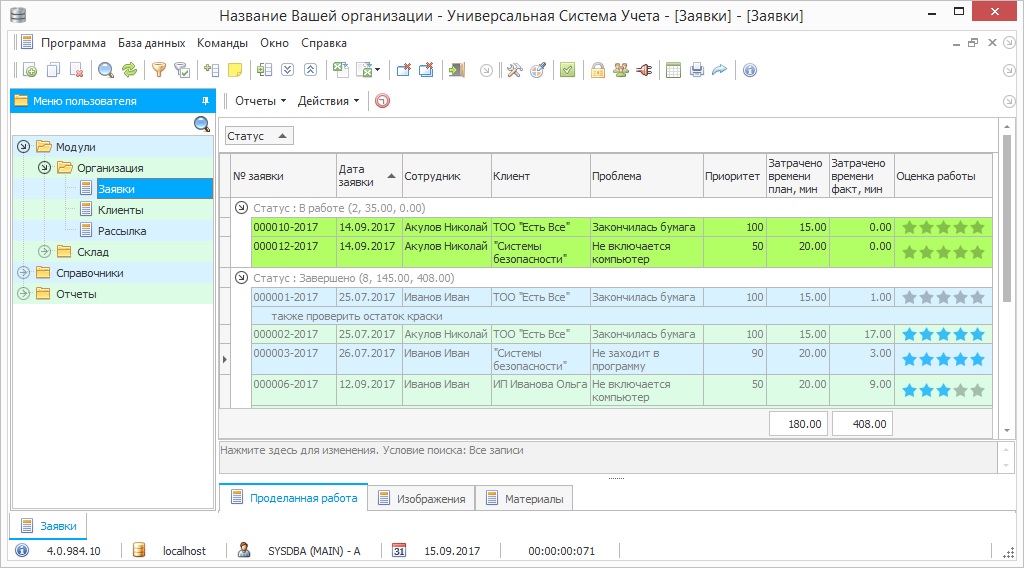Select Рассылка in the tree
1024x568 pixels.
pos(122,231)
